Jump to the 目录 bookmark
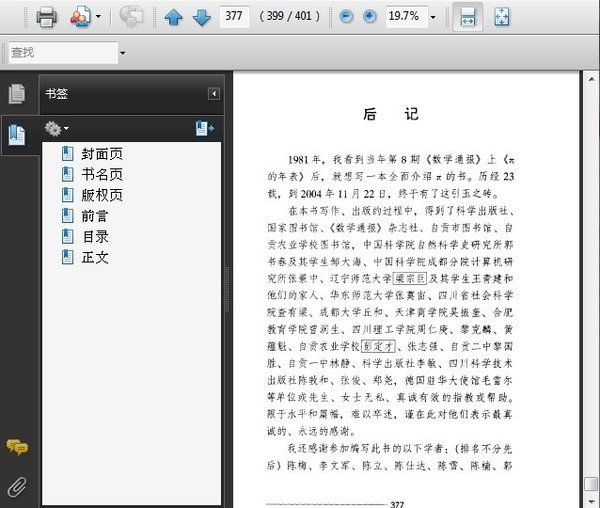 coord(95,237)
